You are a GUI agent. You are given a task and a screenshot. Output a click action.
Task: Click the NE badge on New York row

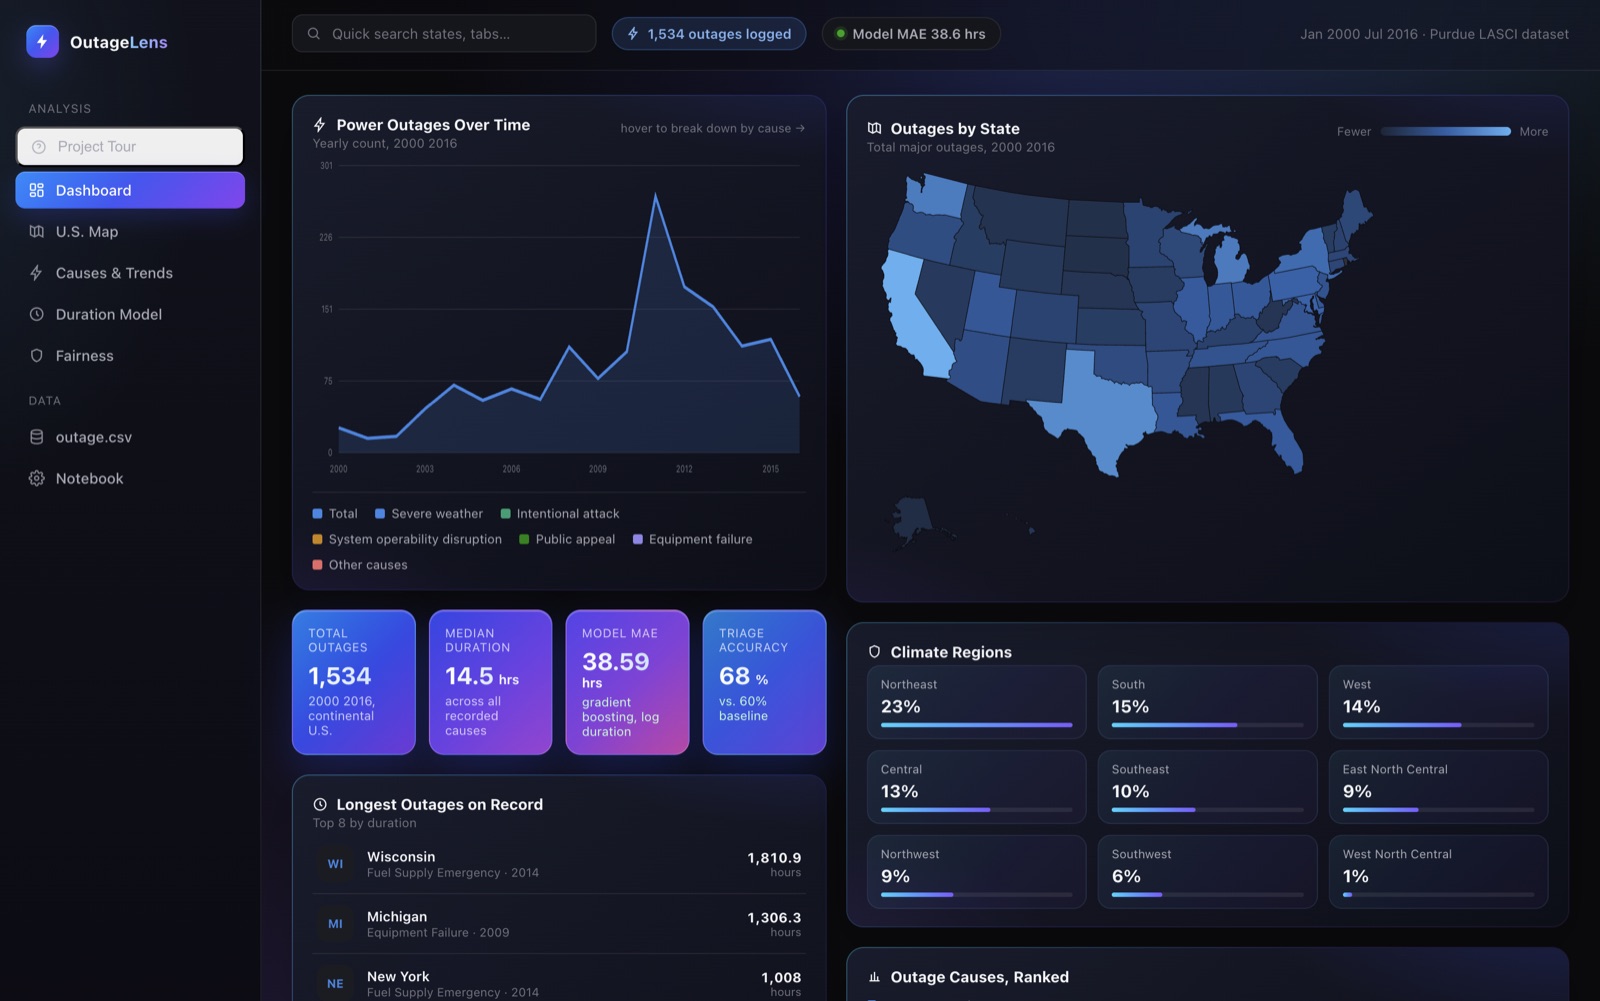(335, 984)
